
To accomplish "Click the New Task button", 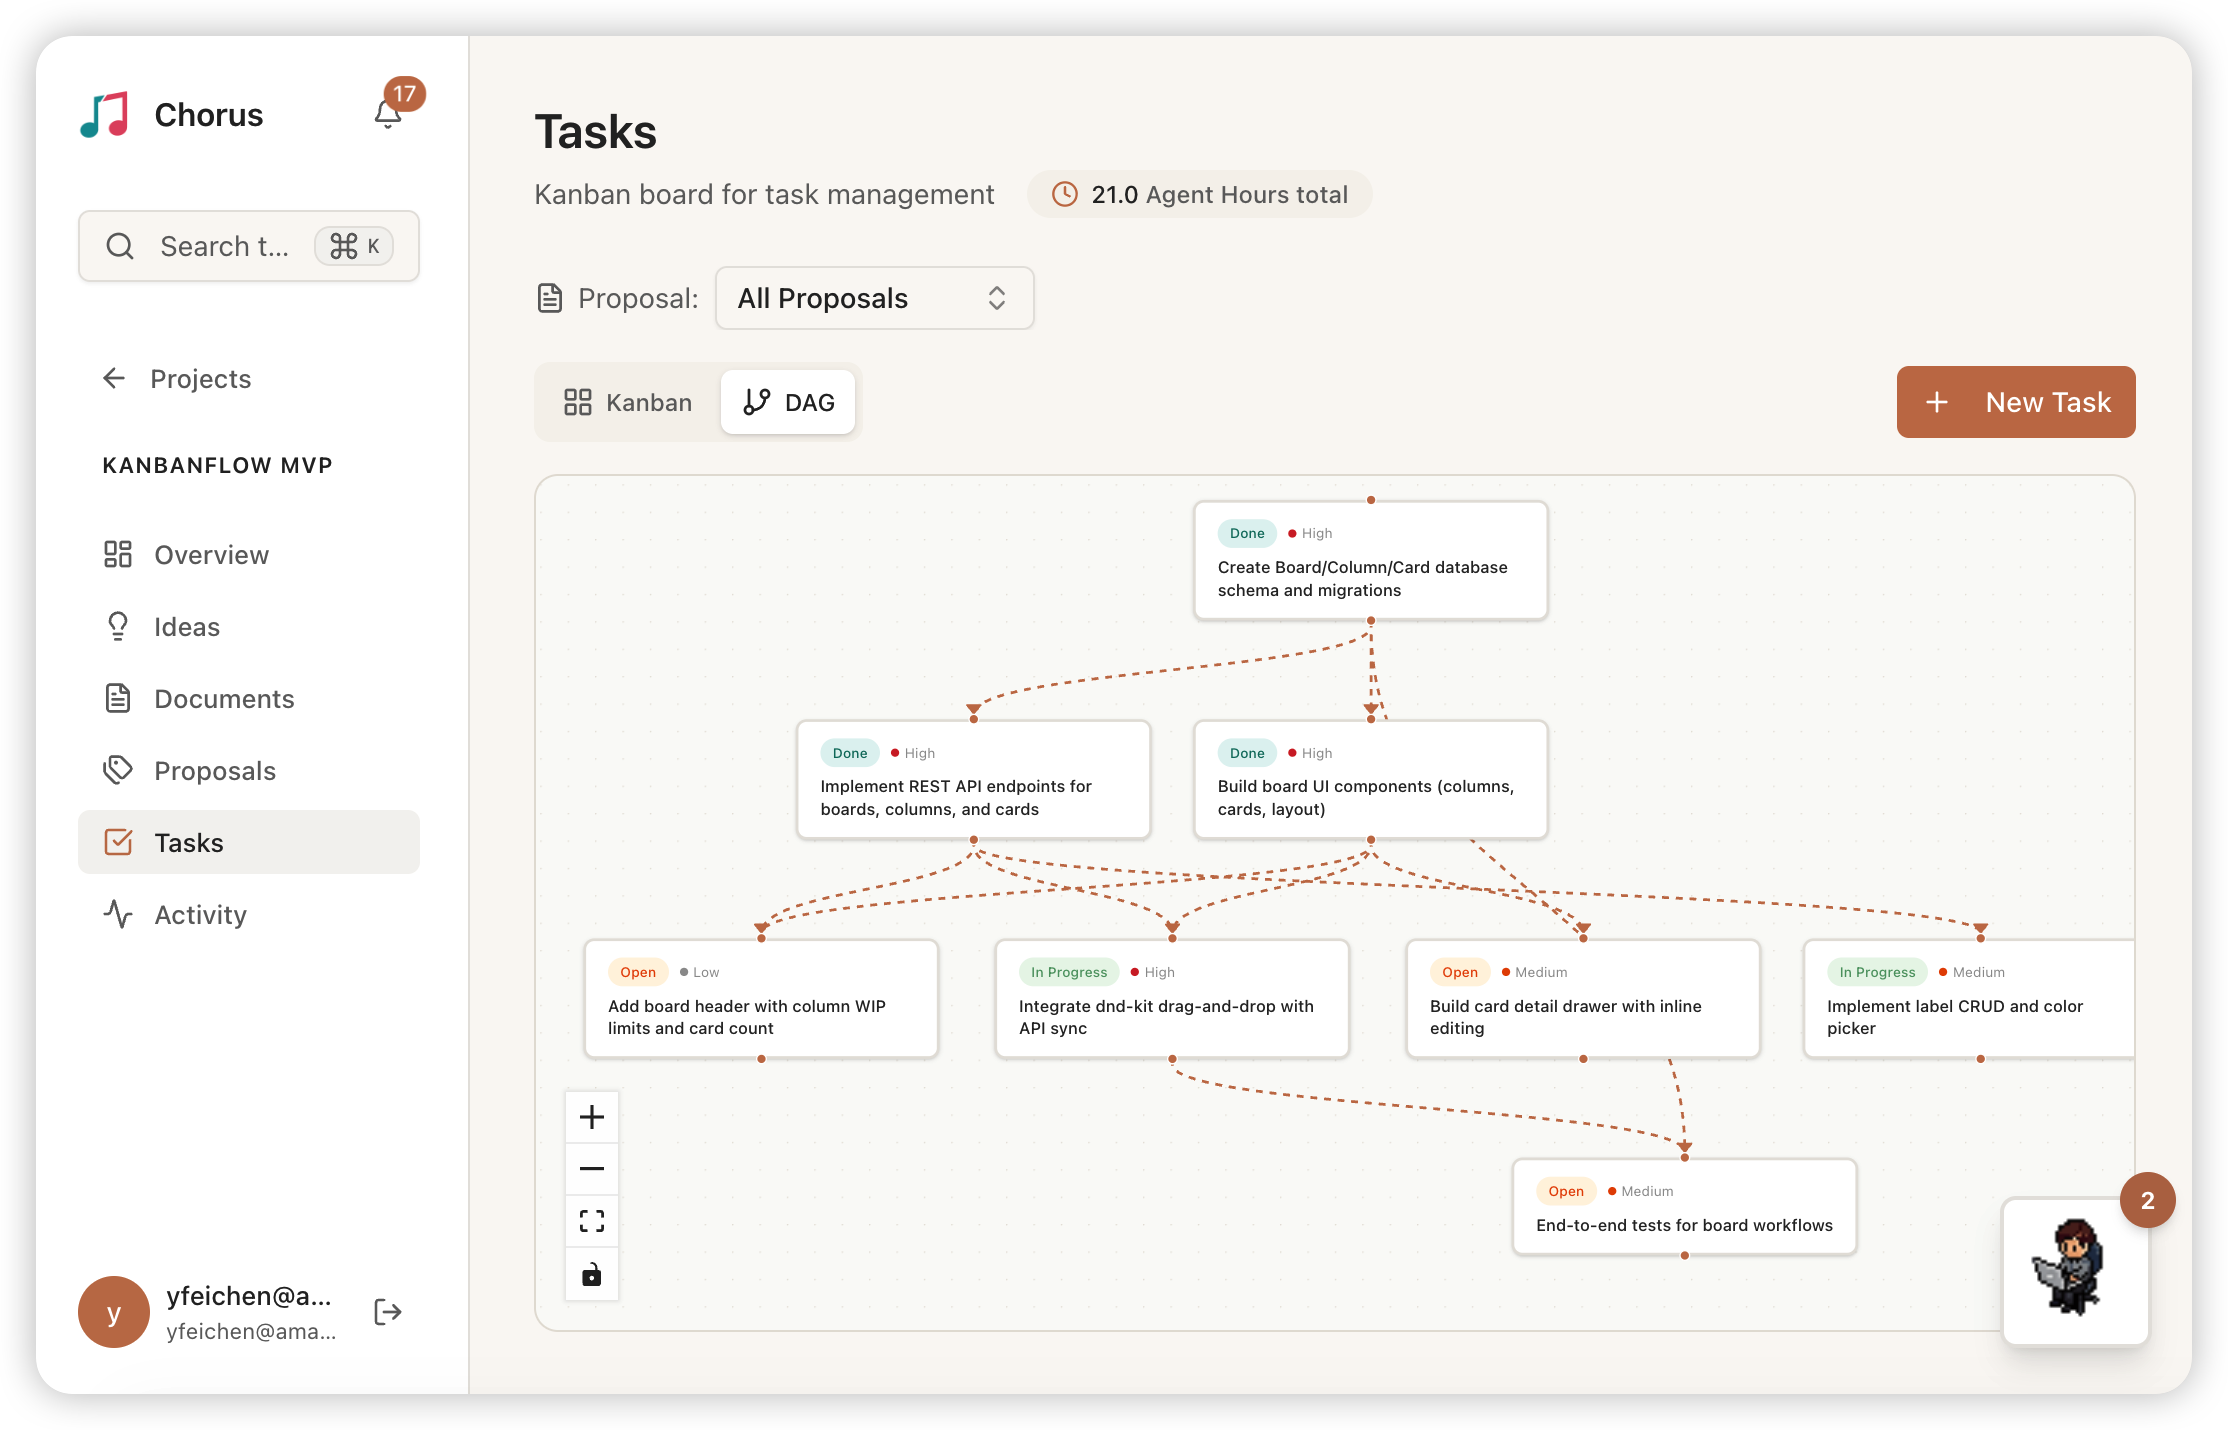I will coord(2015,402).
